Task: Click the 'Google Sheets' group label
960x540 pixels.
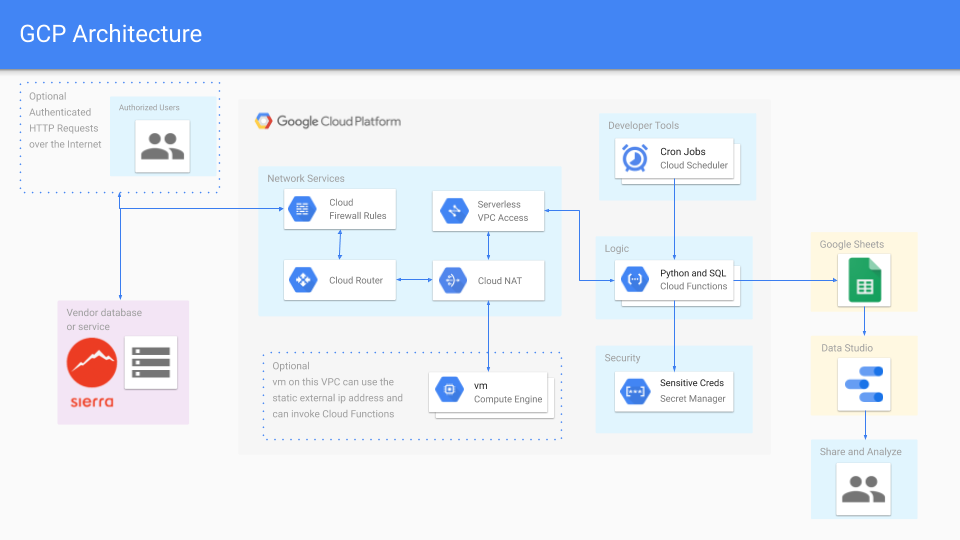Action: [x=852, y=244]
